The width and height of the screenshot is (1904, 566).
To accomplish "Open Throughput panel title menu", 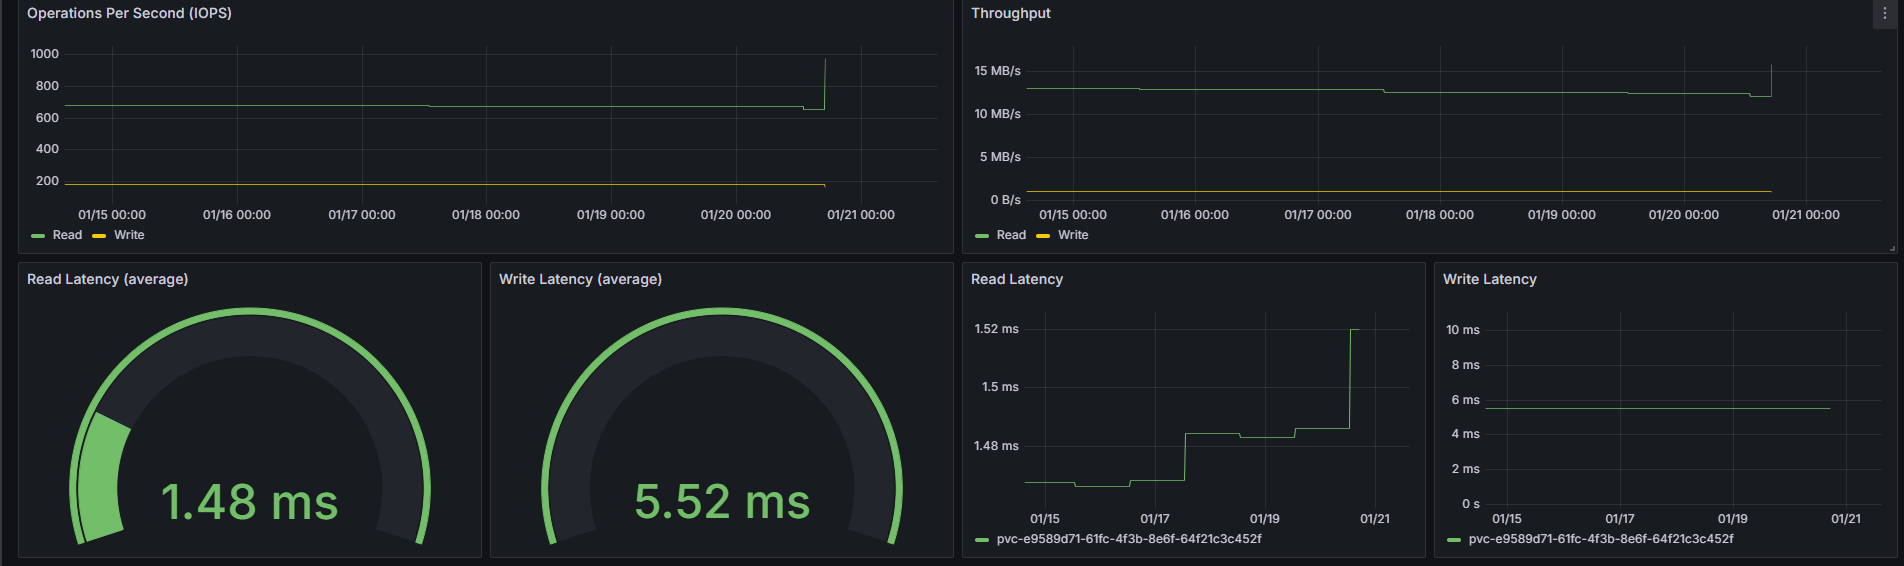I will click(x=1010, y=13).
